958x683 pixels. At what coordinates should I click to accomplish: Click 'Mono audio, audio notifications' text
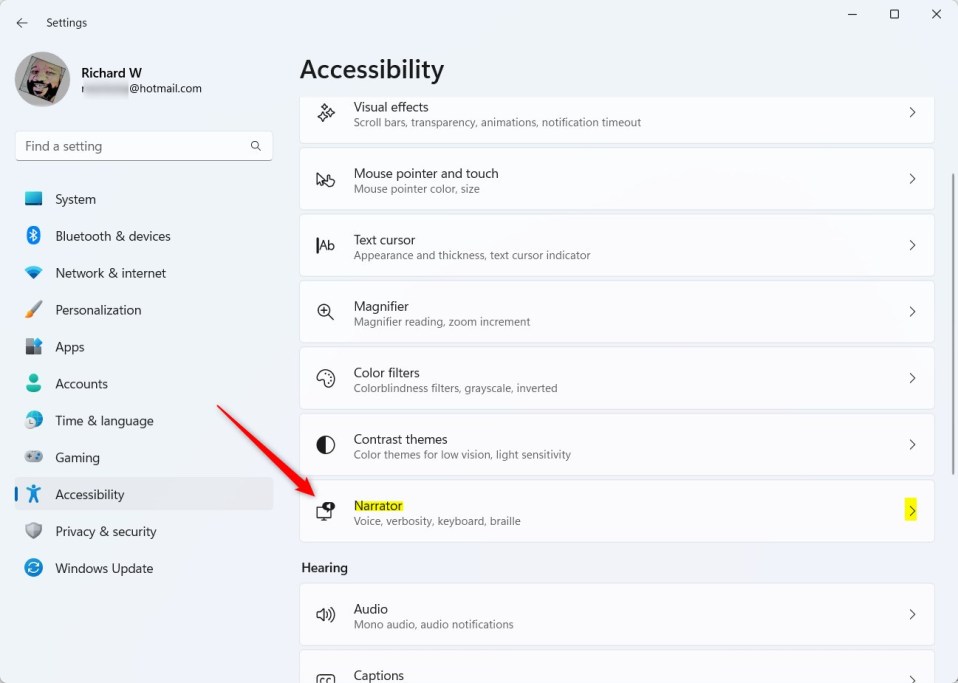(x=434, y=624)
